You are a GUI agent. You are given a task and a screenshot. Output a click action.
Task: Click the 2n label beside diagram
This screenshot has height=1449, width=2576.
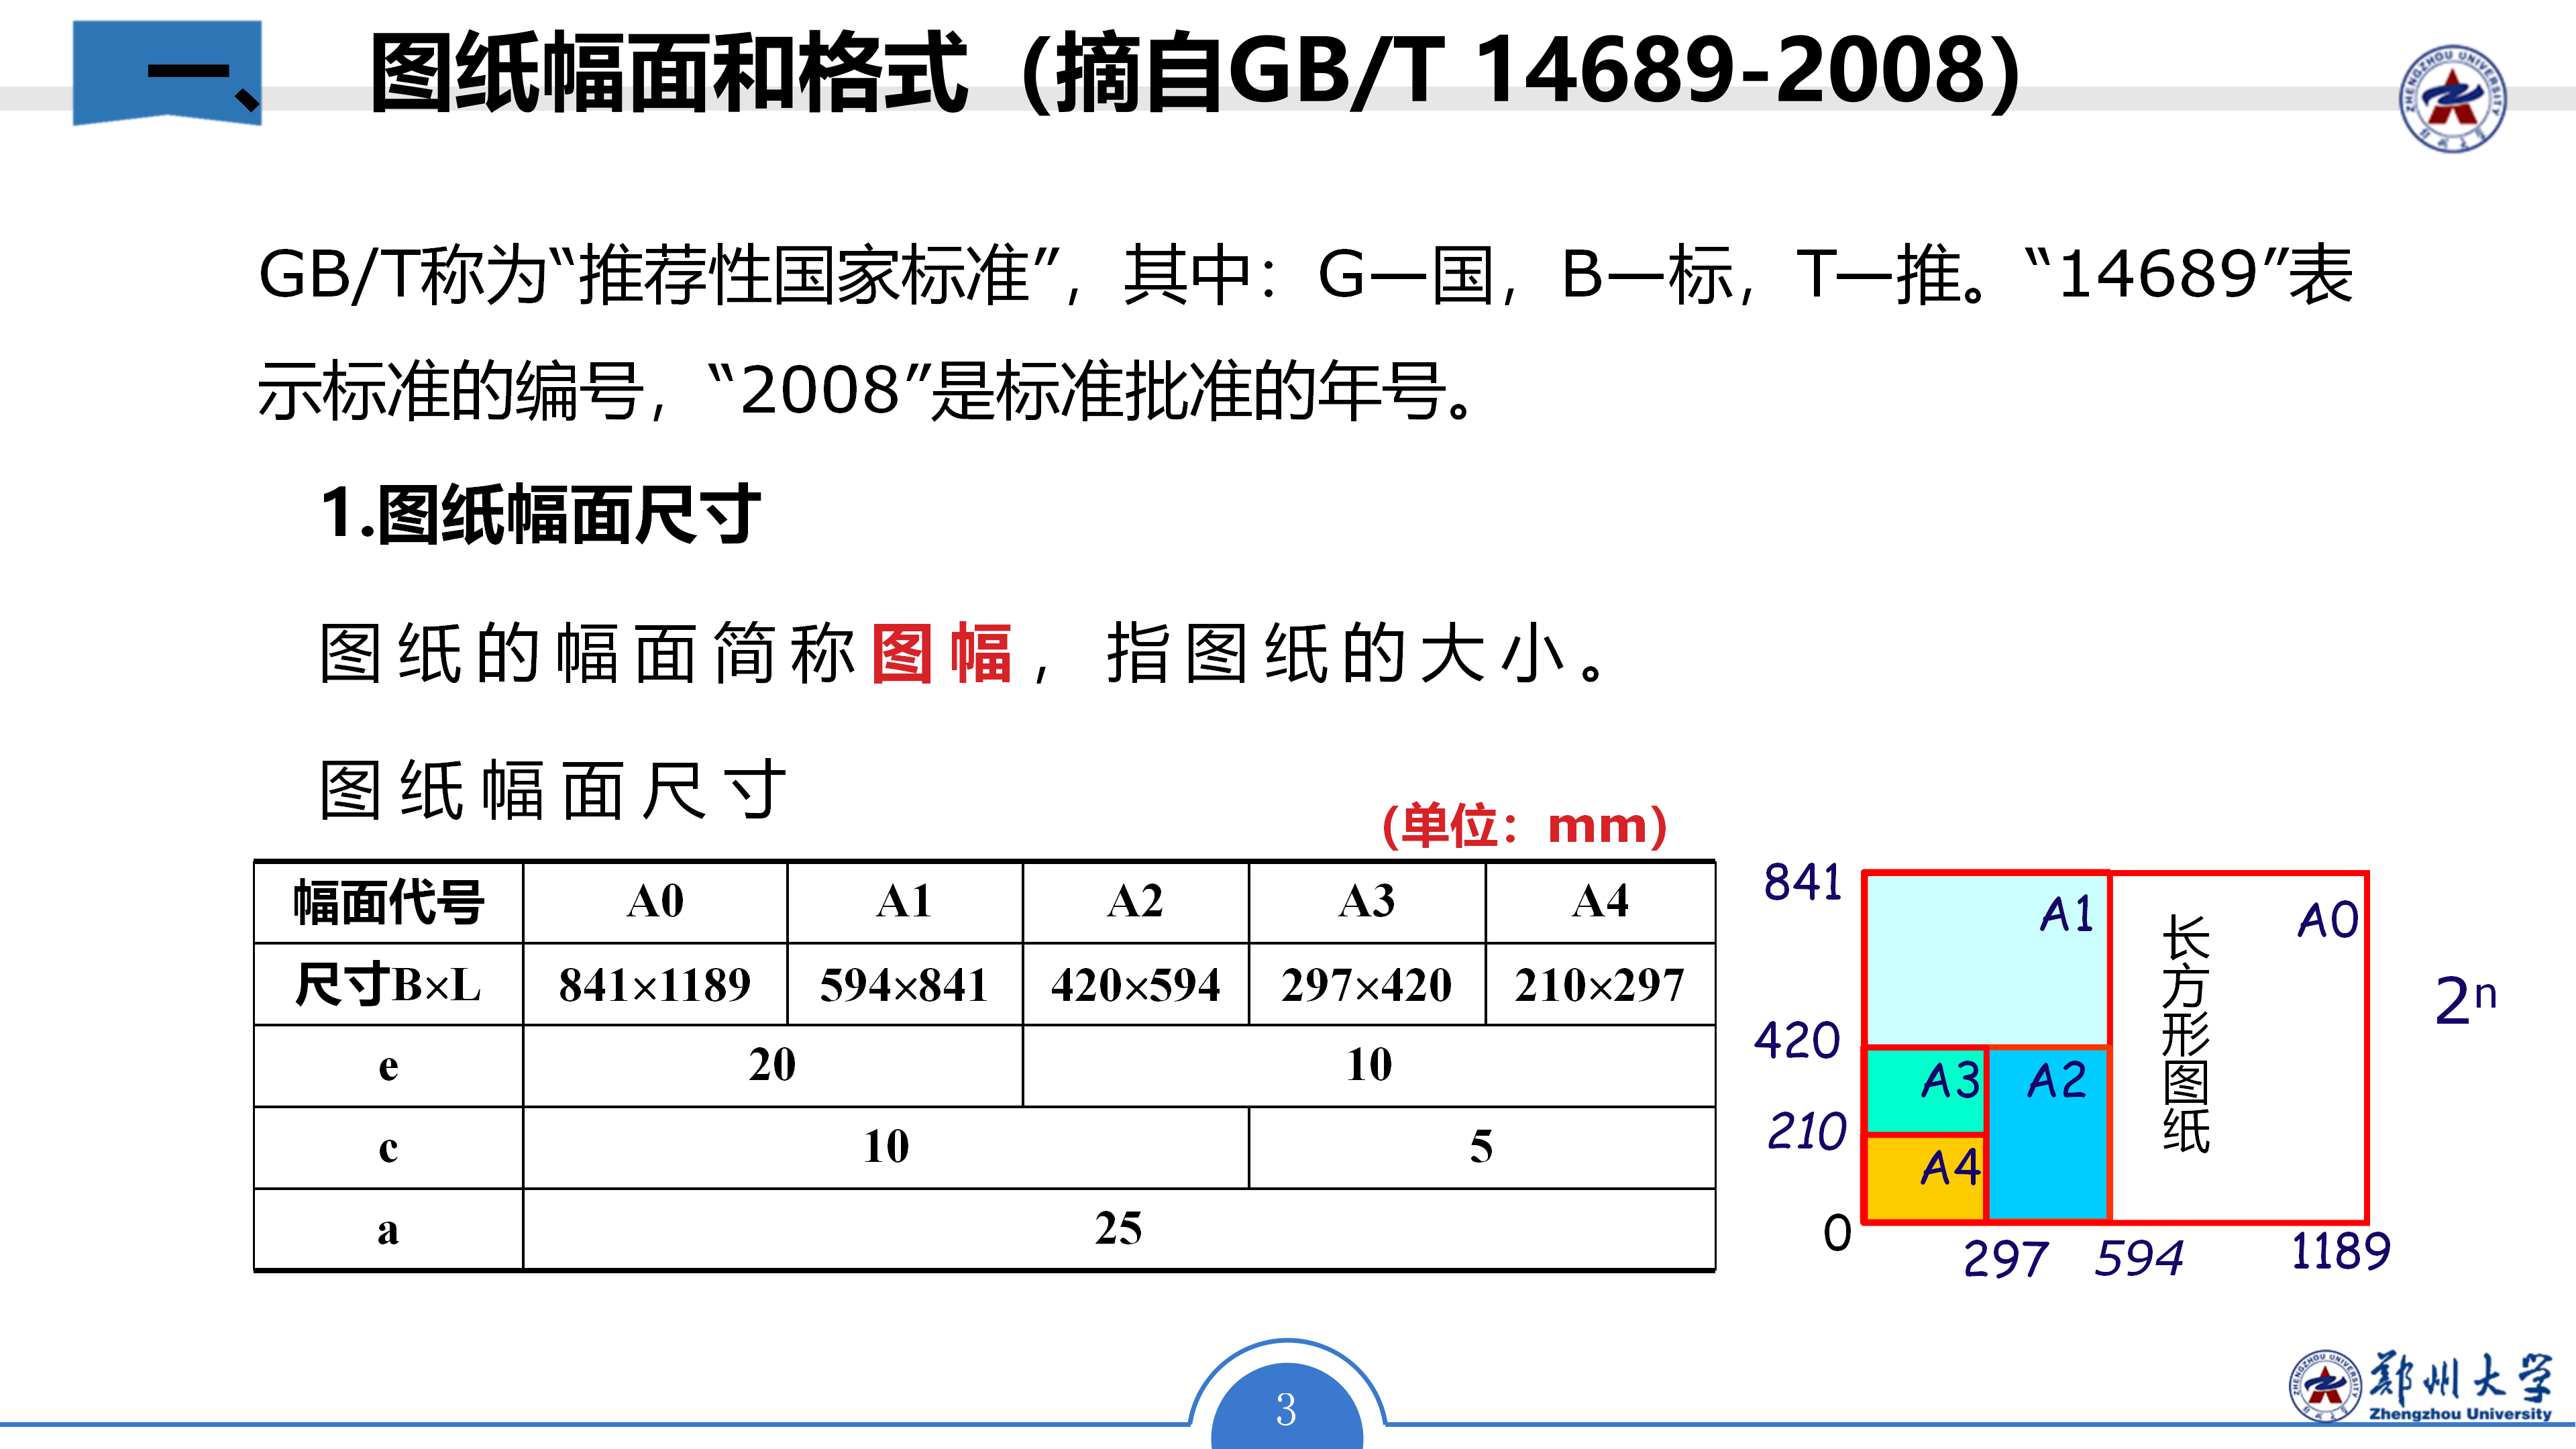[2464, 1000]
